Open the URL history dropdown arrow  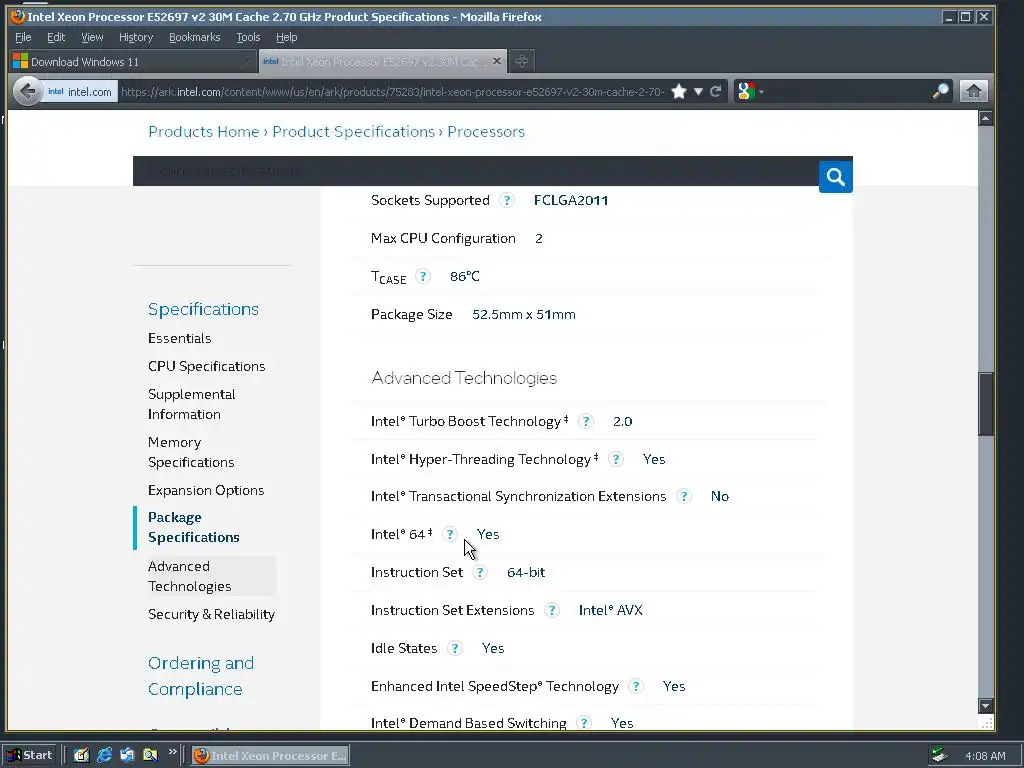[x=698, y=91]
